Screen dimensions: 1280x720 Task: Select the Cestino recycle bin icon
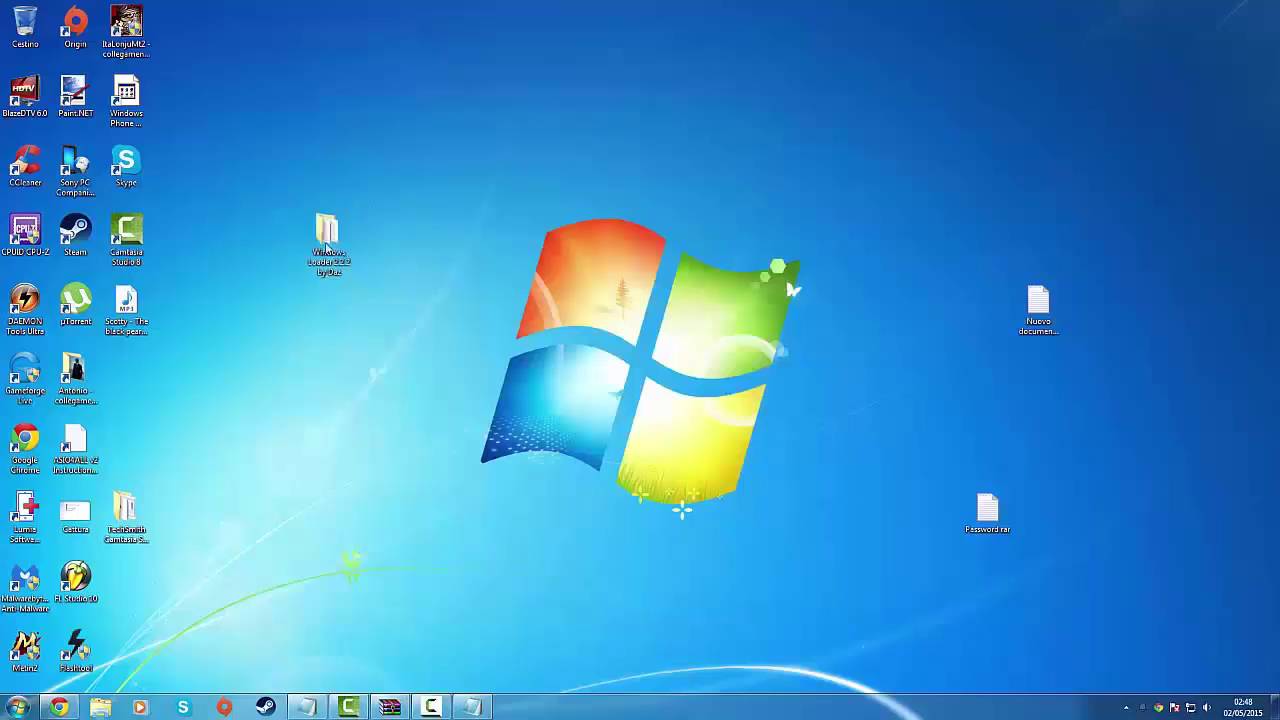tap(25, 28)
